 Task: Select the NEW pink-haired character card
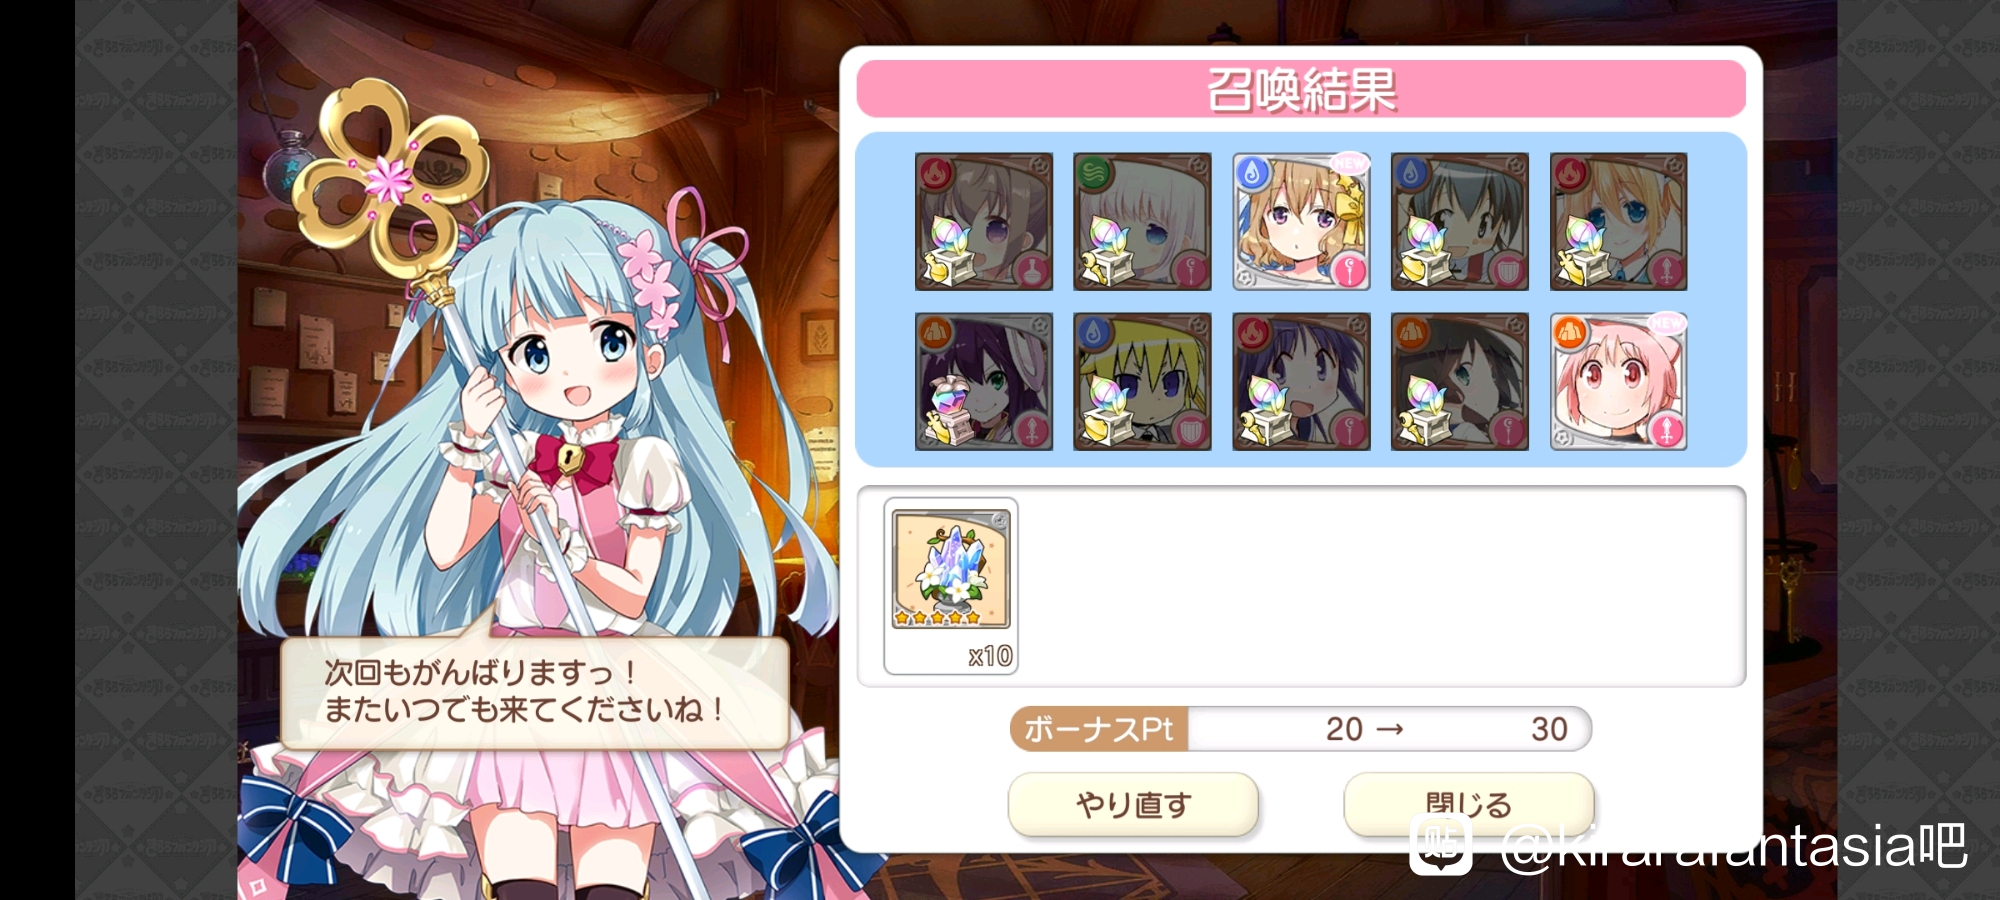pos(1618,381)
